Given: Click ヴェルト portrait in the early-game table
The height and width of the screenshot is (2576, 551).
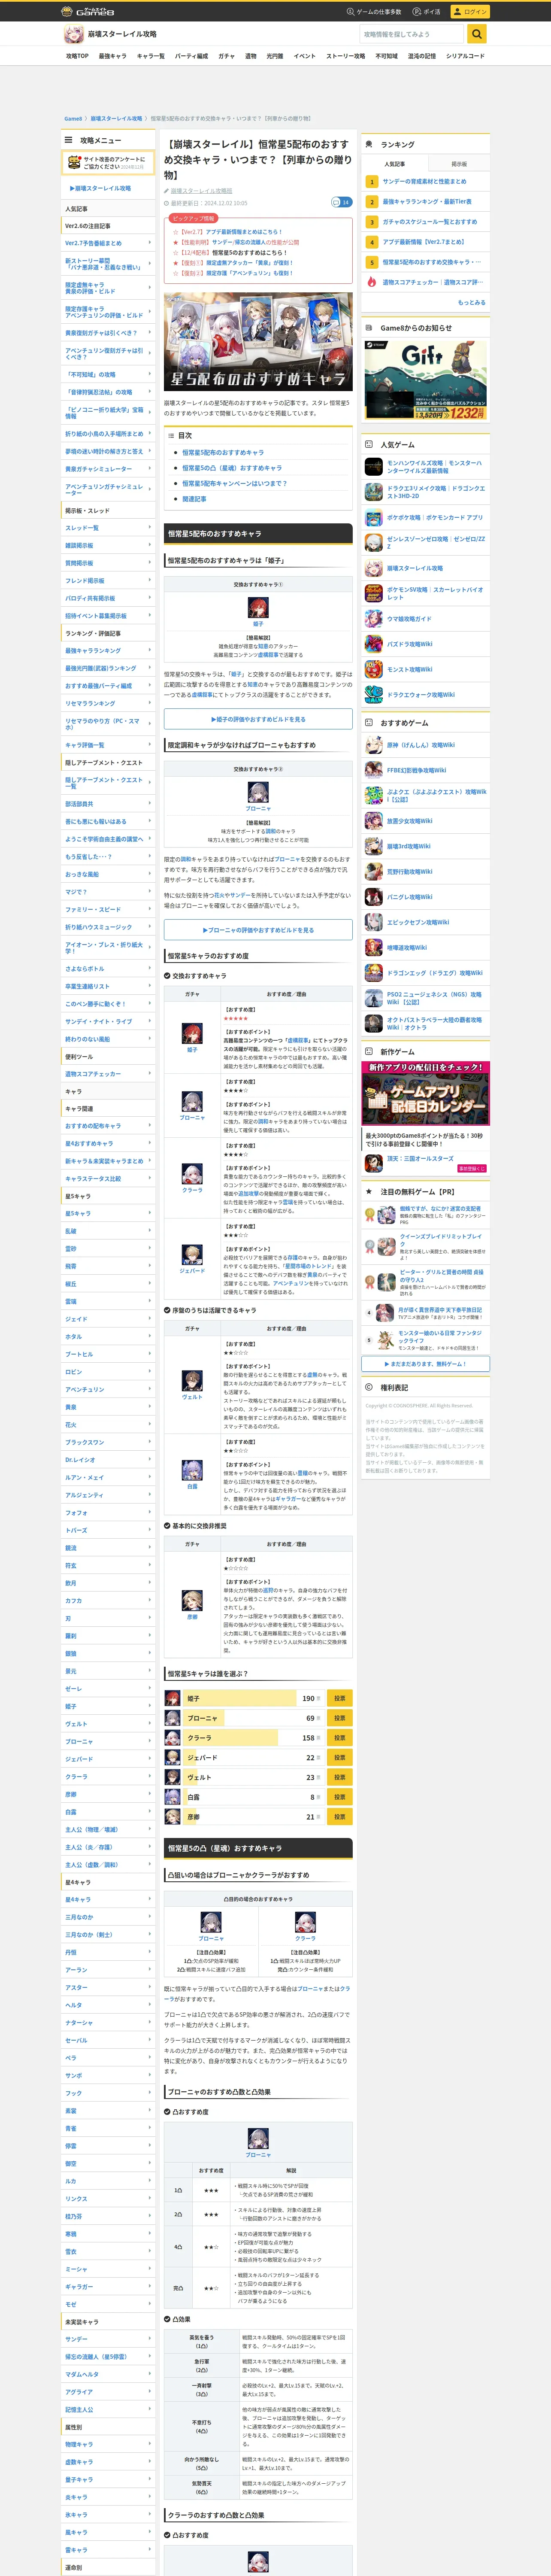Looking at the screenshot, I should pyautogui.click(x=192, y=1381).
